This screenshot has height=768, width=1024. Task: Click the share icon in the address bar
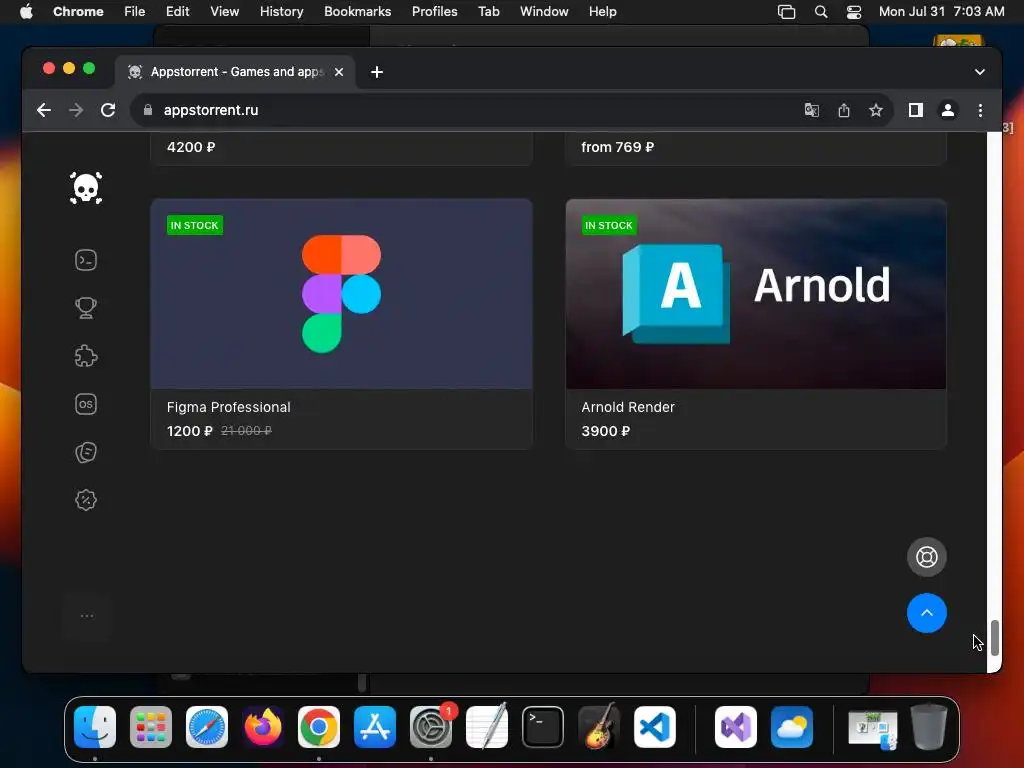point(844,110)
